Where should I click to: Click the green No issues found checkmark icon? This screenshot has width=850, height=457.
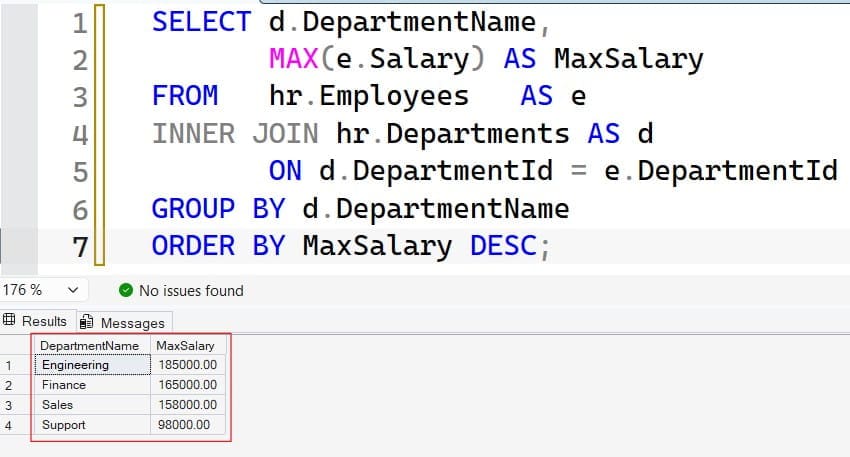[126, 291]
